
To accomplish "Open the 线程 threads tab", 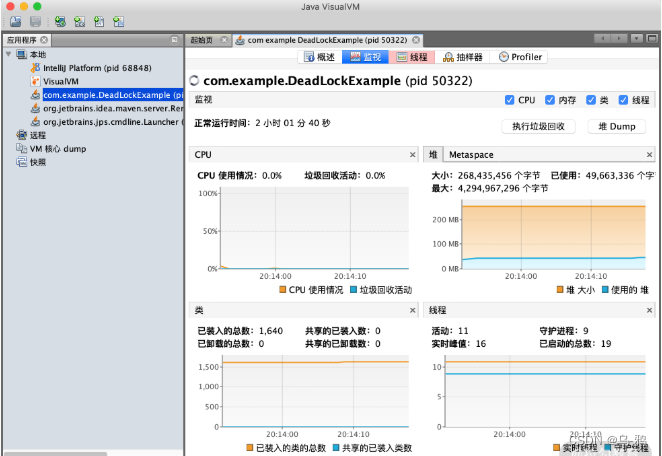I will click(x=412, y=57).
